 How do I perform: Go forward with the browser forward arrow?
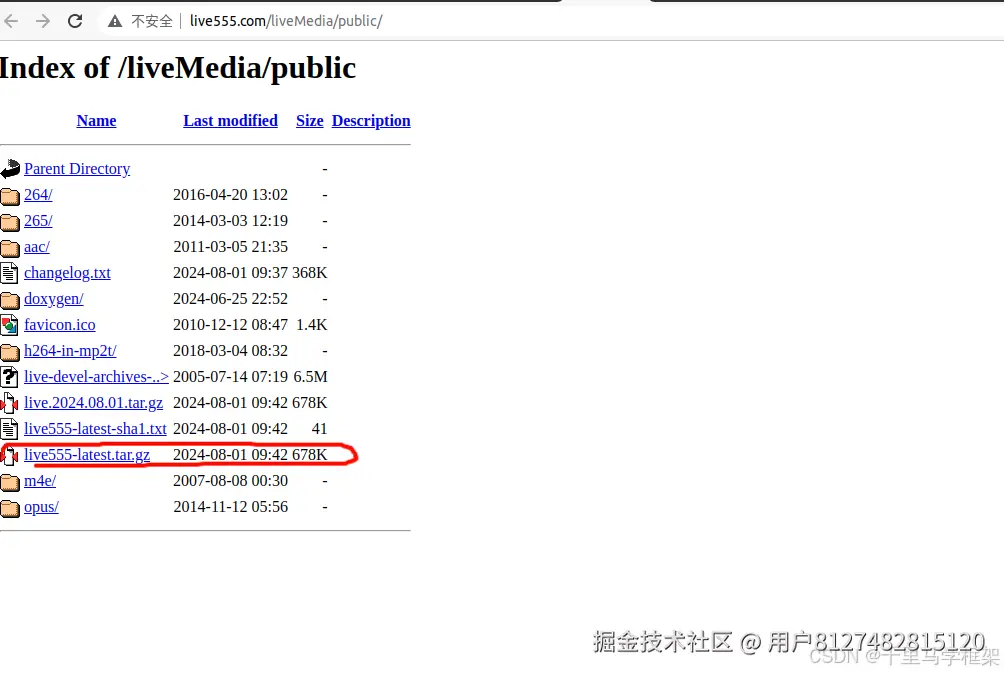(42, 21)
